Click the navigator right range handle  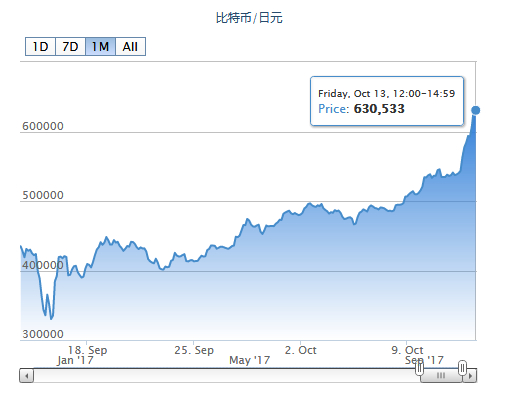(462, 368)
